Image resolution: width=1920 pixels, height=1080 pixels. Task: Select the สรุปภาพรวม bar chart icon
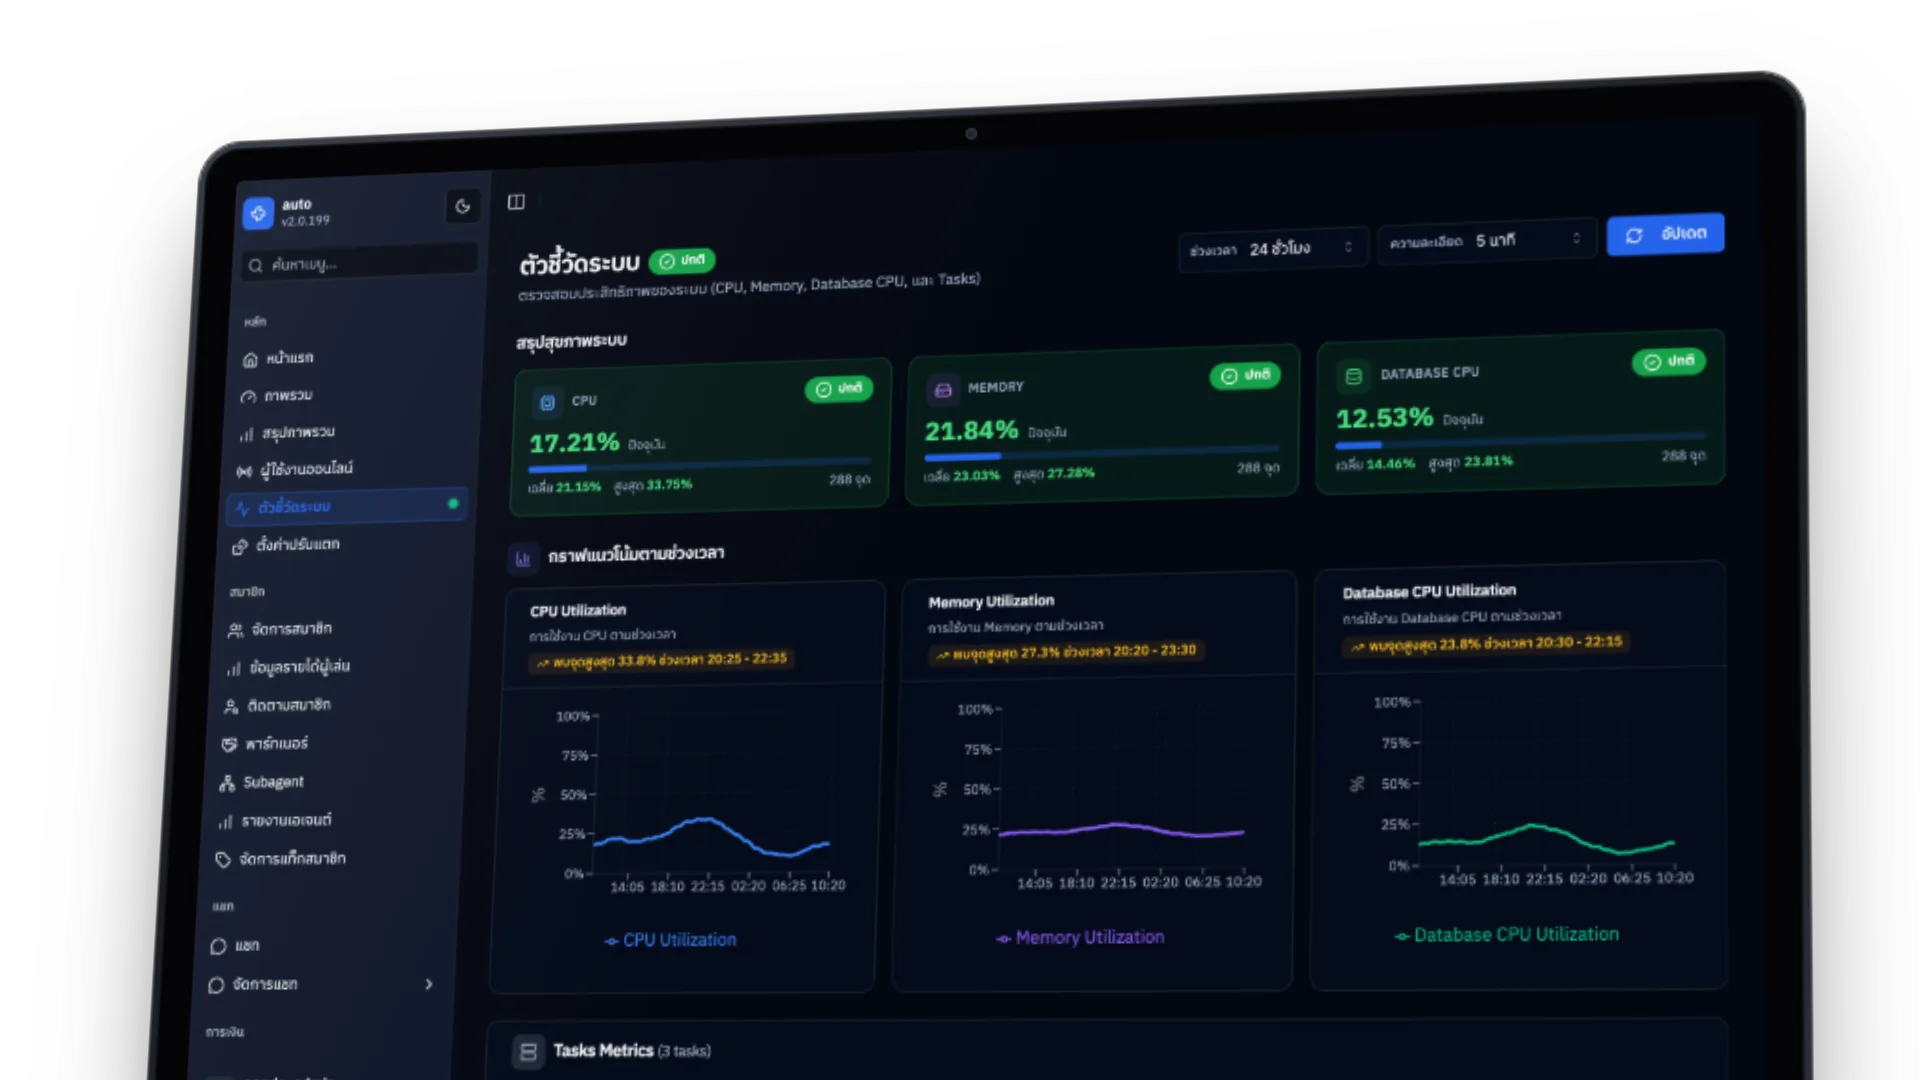click(246, 434)
